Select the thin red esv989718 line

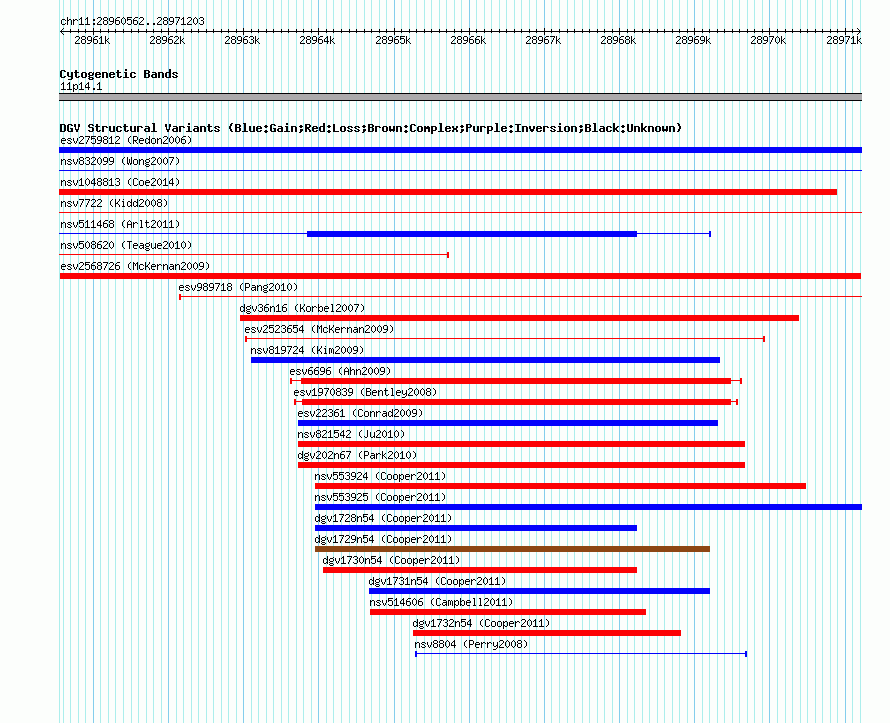(x=520, y=297)
